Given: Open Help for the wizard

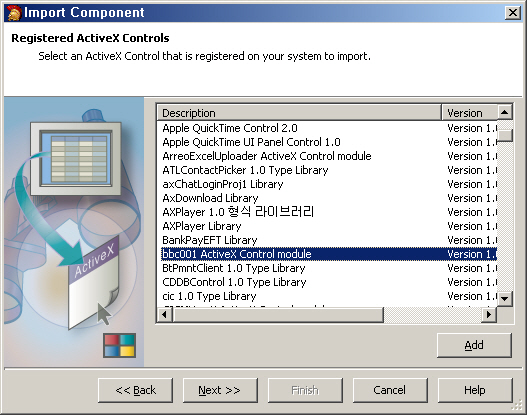Looking at the screenshot, I should (475, 390).
